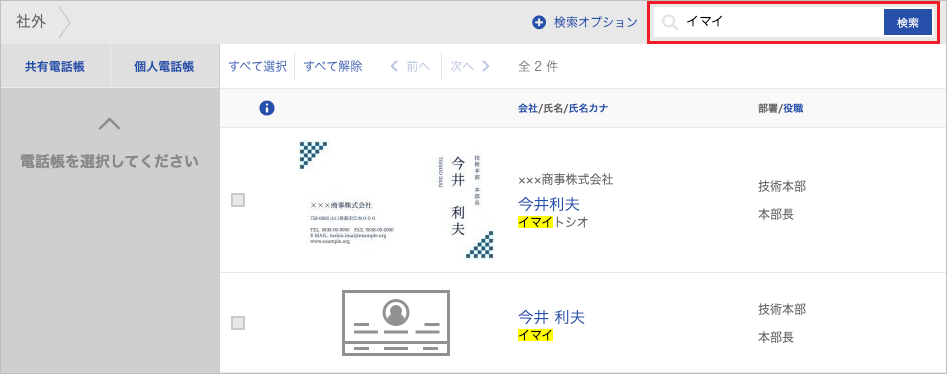Open the contact 今井 利夫 in the second row

coord(551,317)
